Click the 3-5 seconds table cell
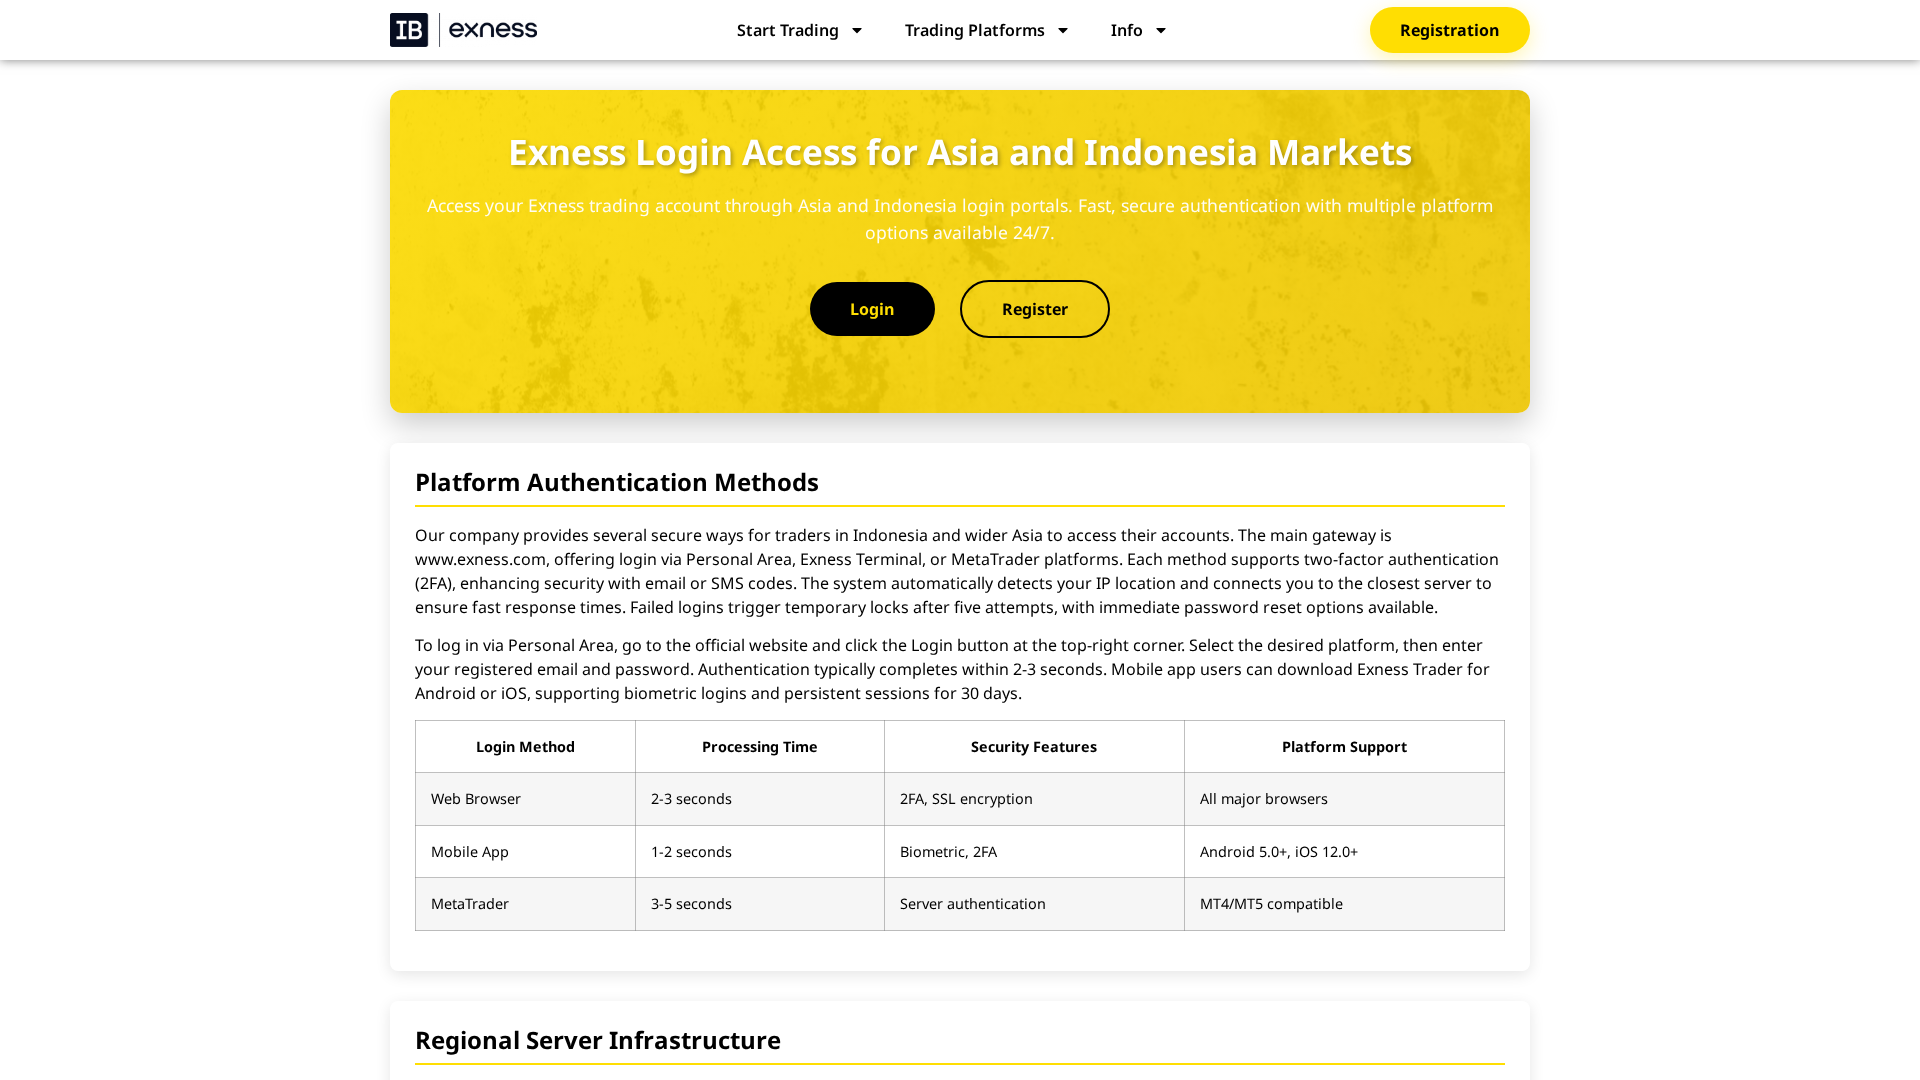The width and height of the screenshot is (1920, 1080). coord(760,904)
